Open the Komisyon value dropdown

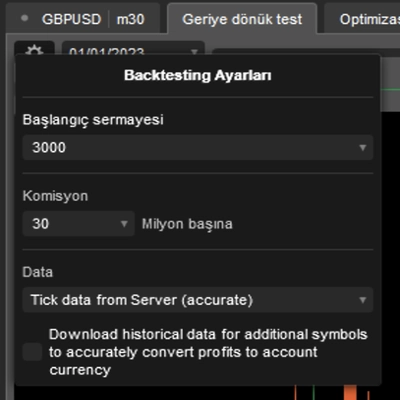click(124, 223)
